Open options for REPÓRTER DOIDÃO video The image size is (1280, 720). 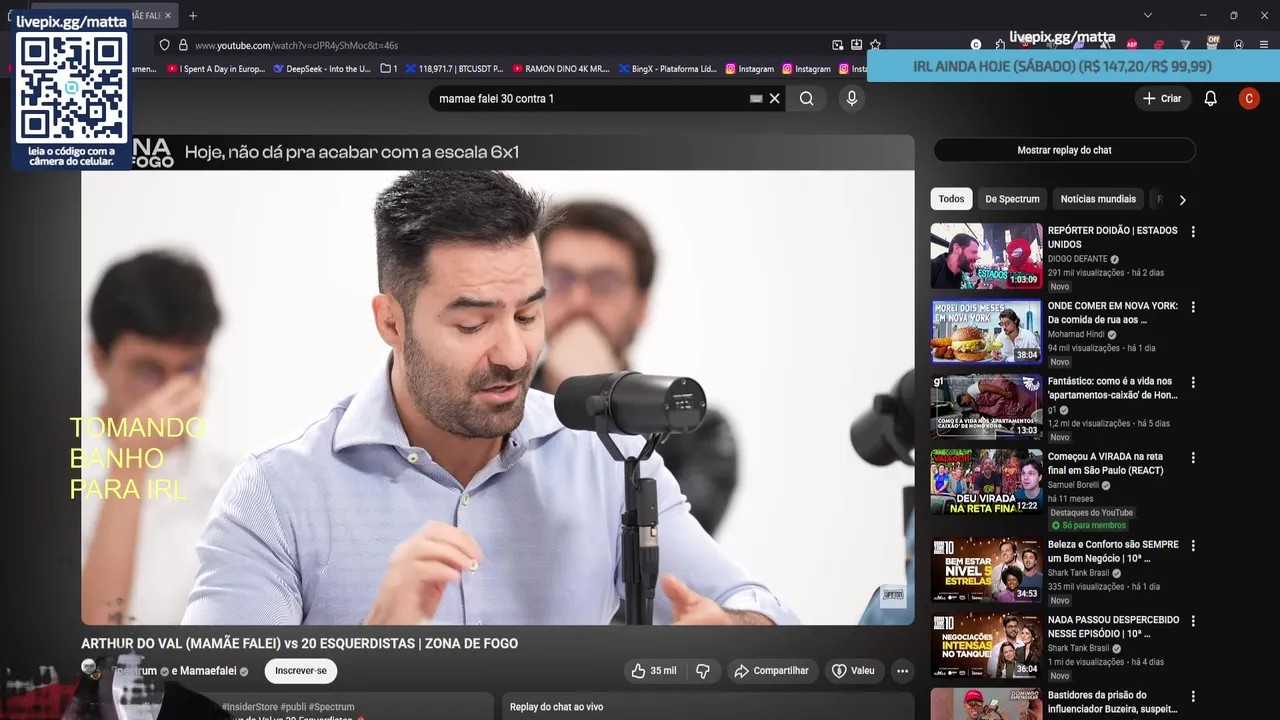(x=1192, y=232)
